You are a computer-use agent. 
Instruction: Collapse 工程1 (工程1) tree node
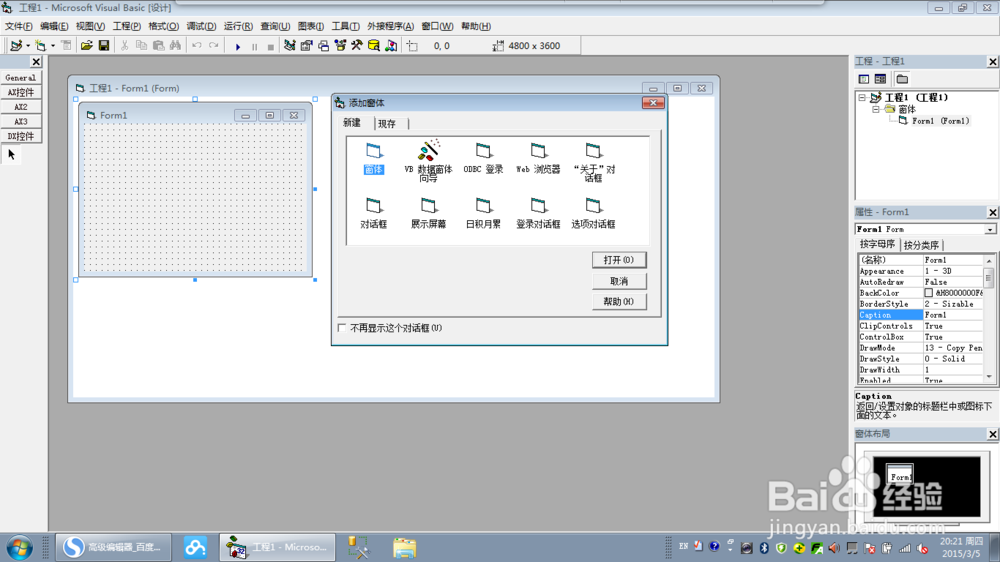pyautogui.click(x=862, y=98)
